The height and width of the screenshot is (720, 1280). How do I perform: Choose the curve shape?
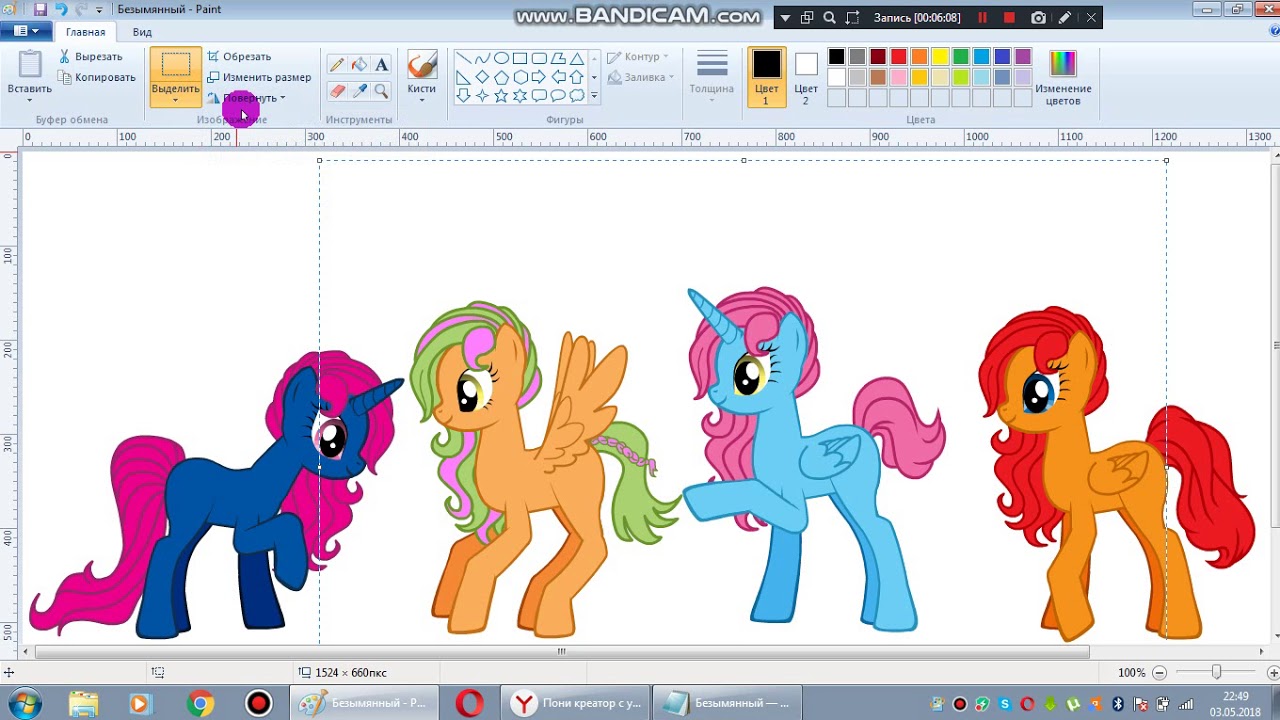click(x=482, y=58)
